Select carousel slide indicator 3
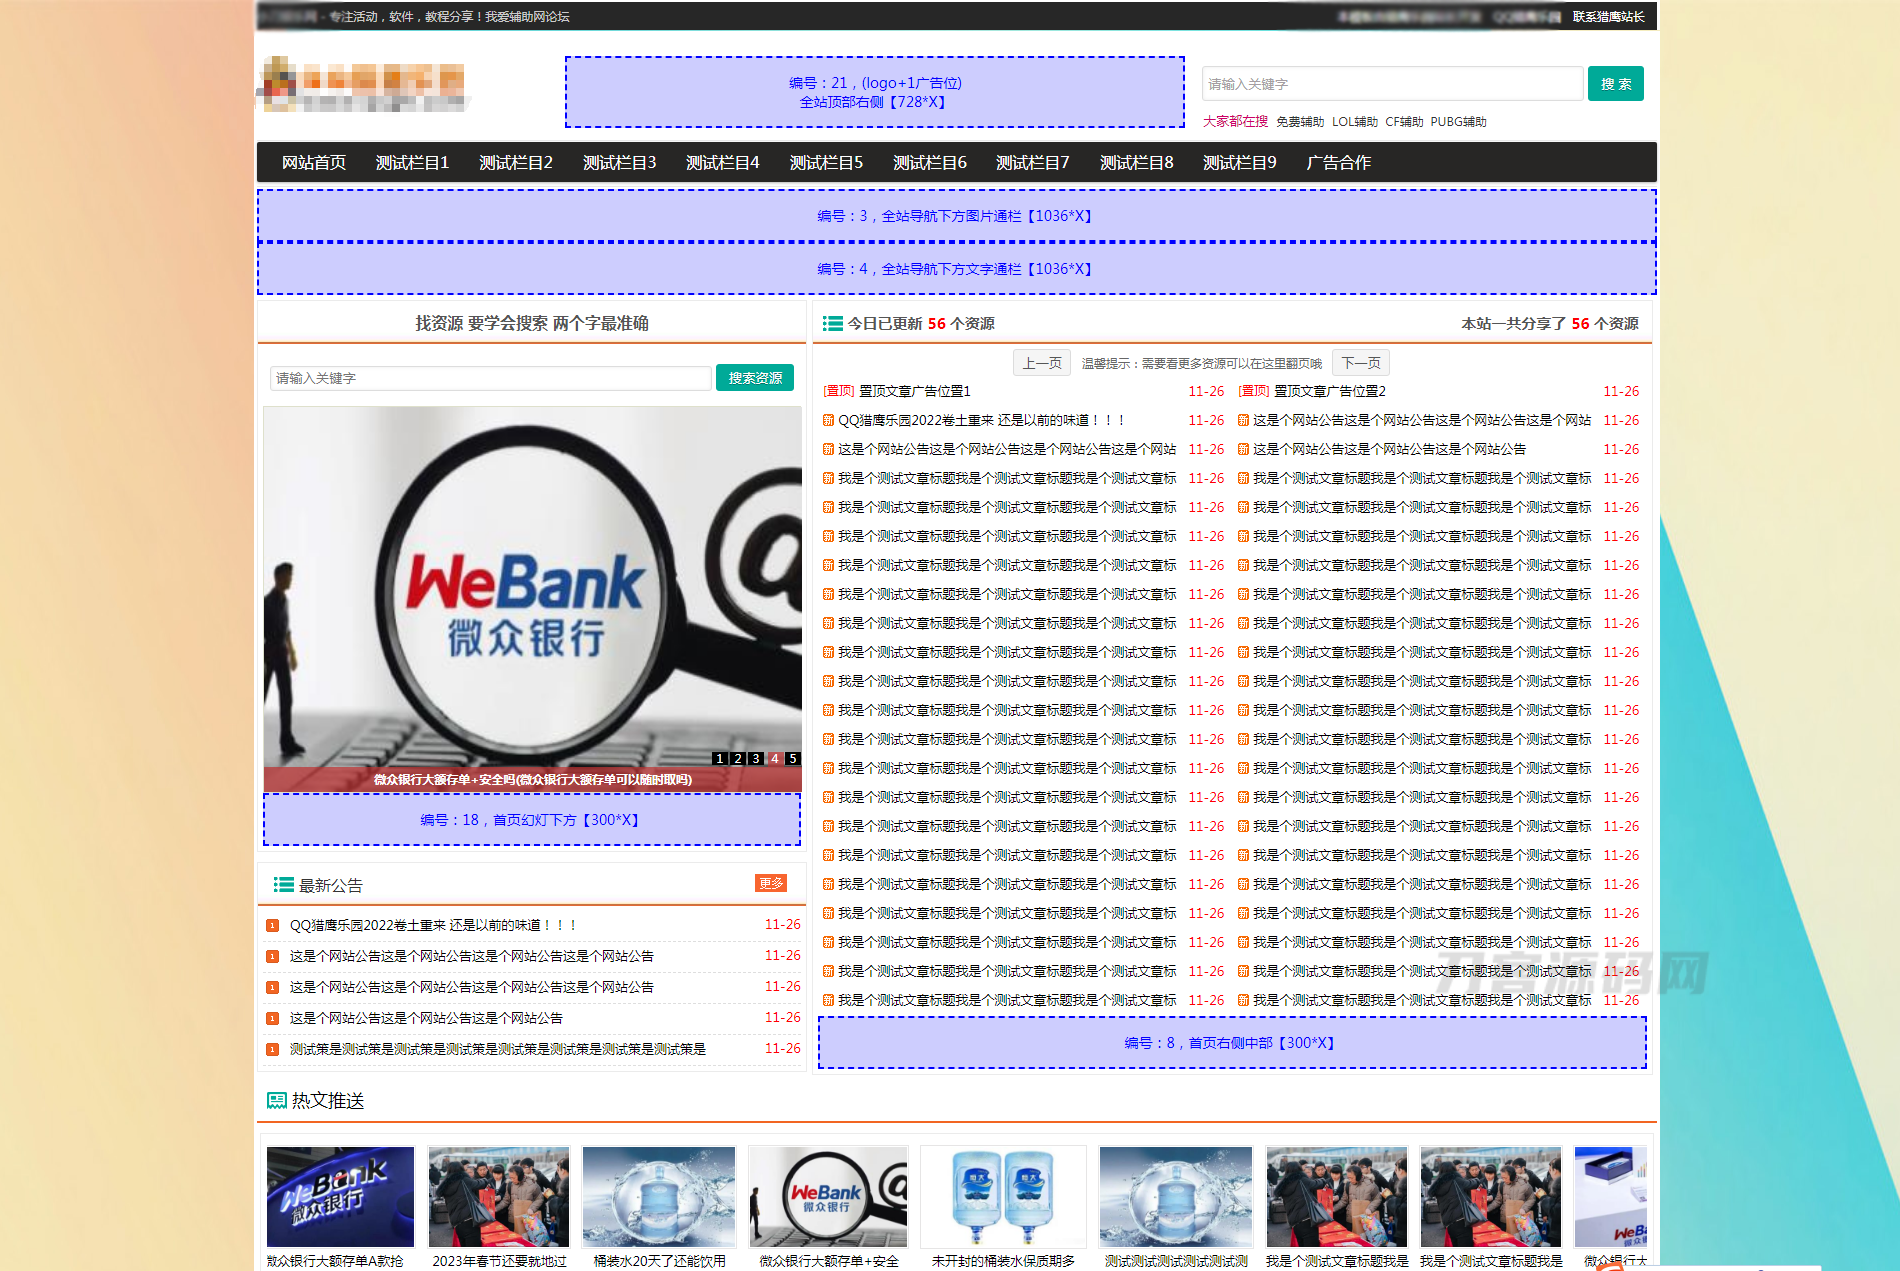This screenshot has height=1271, width=1900. 757,758
